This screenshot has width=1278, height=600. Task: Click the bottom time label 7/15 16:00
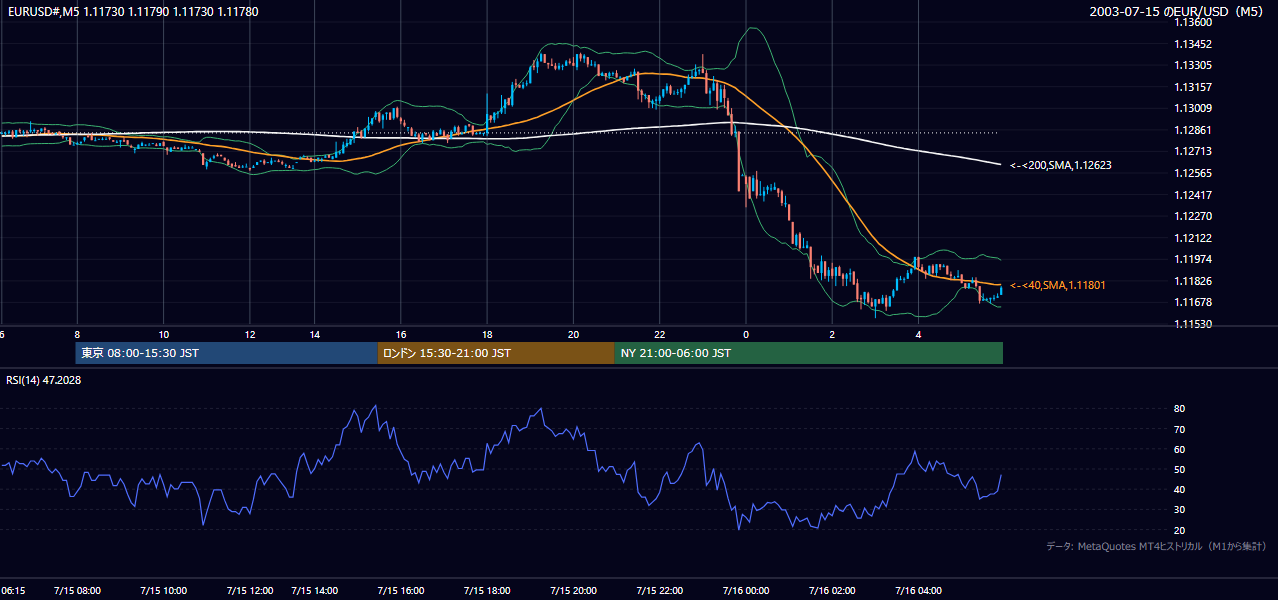tap(400, 591)
